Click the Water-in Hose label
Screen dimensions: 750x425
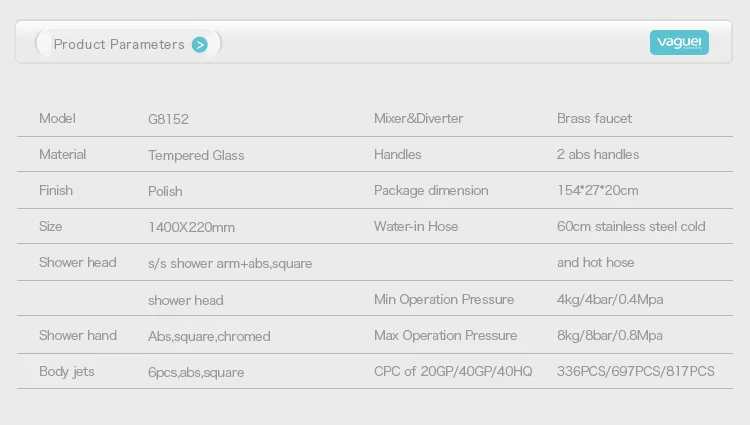416,226
